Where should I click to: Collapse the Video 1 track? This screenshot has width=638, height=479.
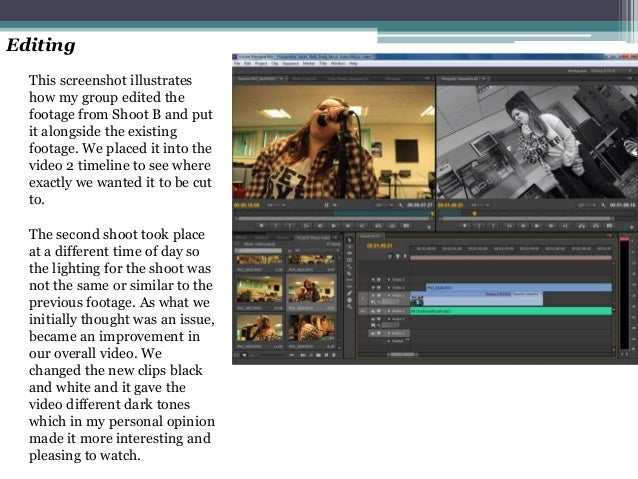click(x=389, y=295)
